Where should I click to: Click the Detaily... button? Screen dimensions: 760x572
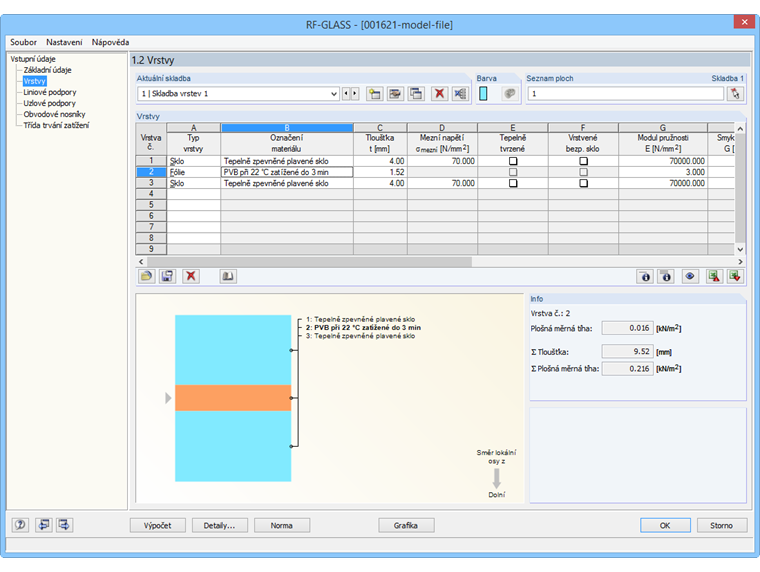coord(220,525)
